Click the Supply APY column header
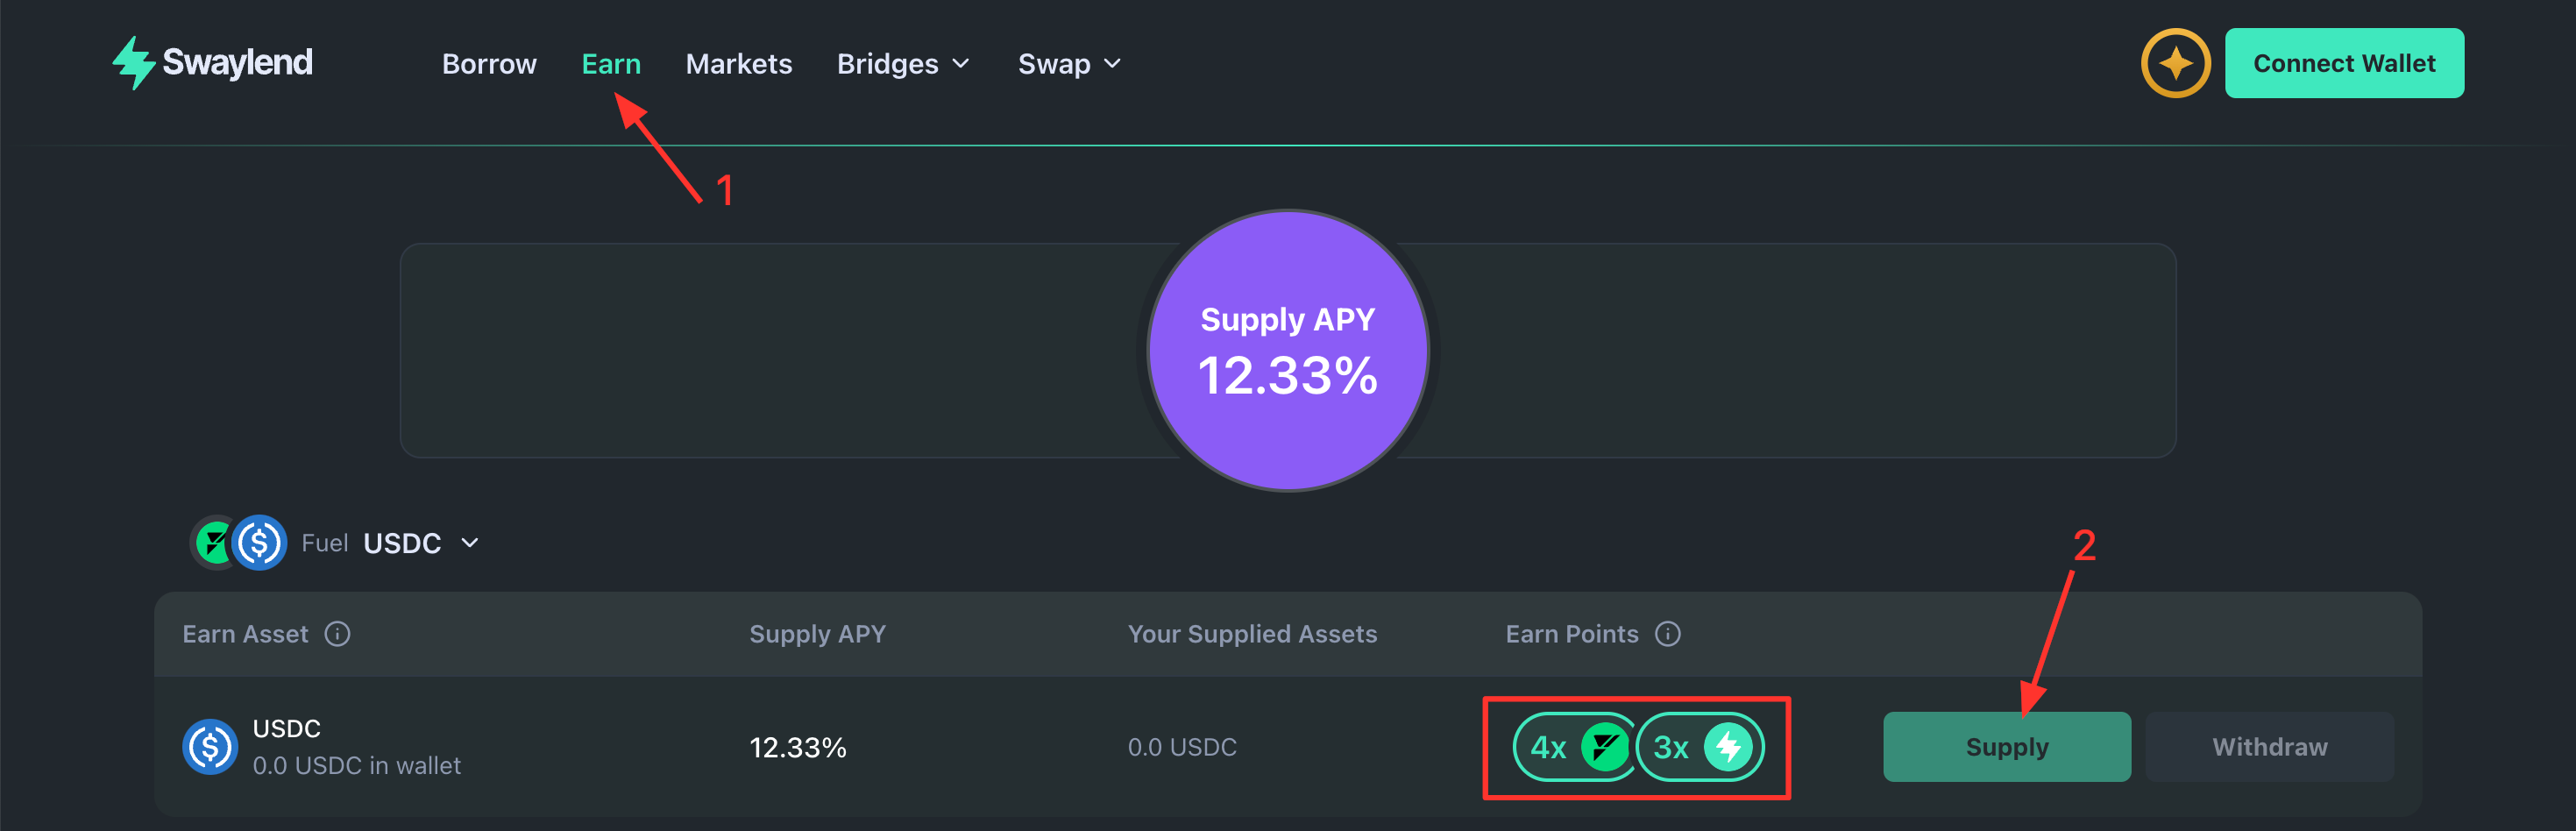This screenshot has height=831, width=2576. tap(818, 634)
